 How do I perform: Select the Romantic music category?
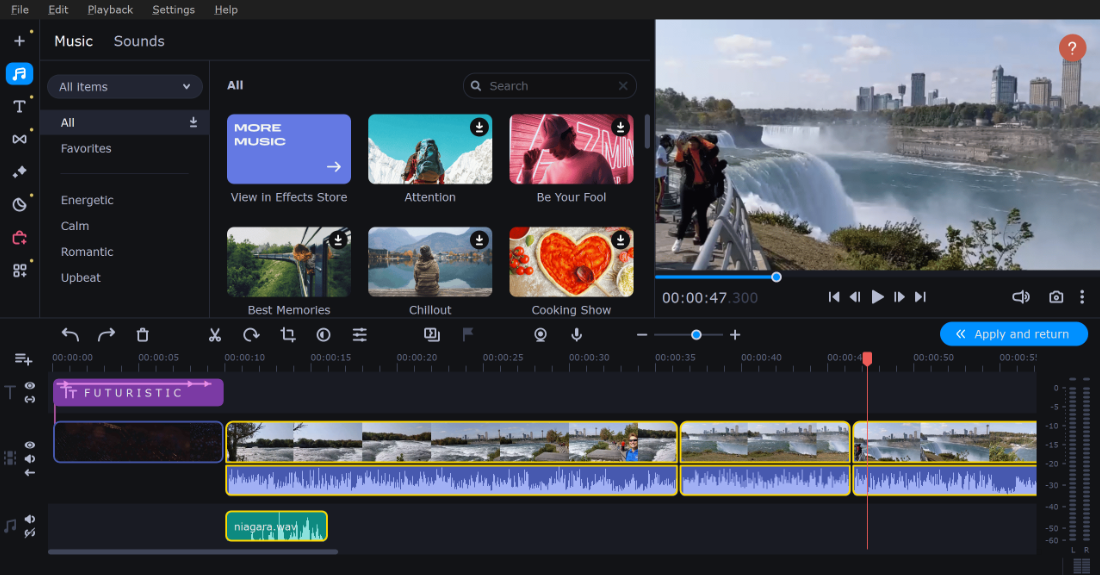pyautogui.click(x=87, y=252)
